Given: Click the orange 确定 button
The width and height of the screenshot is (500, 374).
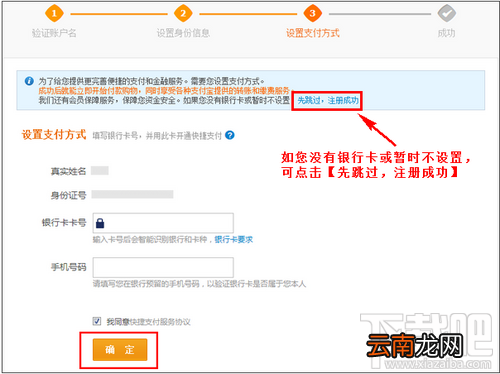Looking at the screenshot, I should click(x=120, y=350).
